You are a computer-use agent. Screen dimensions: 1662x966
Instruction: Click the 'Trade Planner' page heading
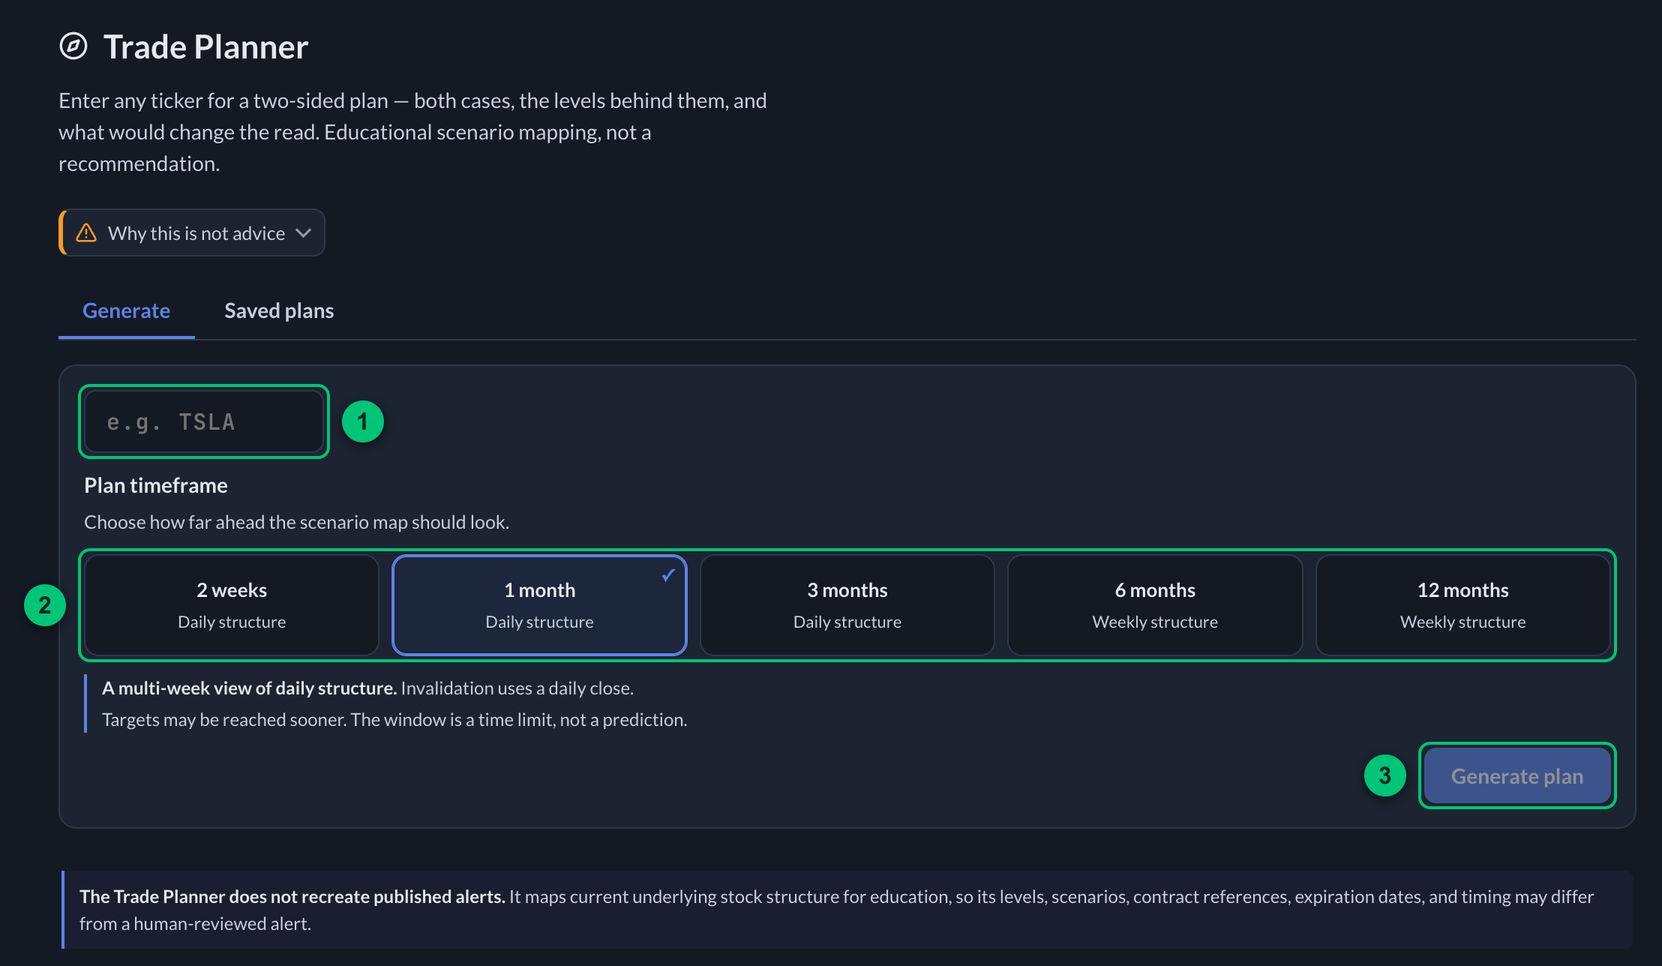[206, 47]
